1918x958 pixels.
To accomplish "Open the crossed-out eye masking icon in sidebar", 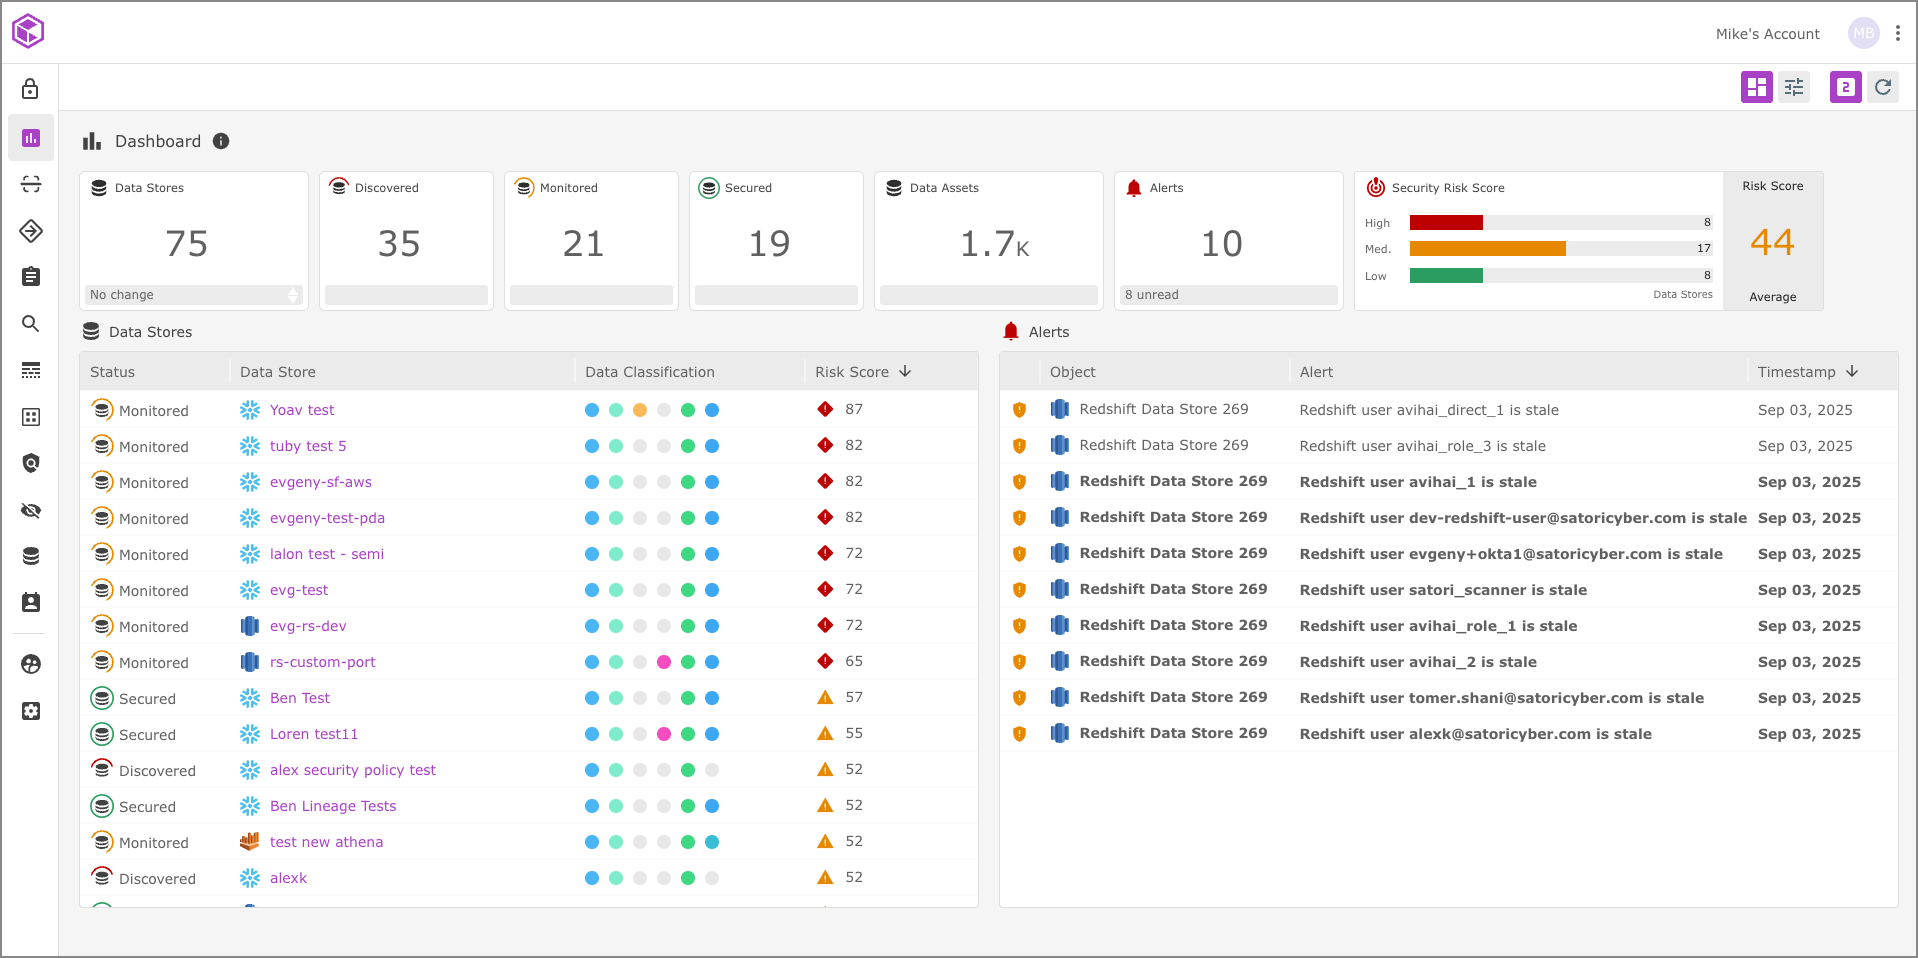I will point(30,511).
